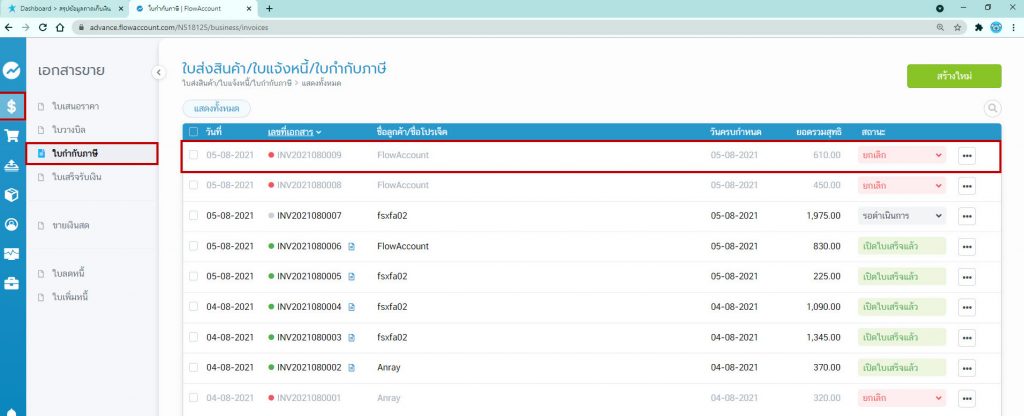Screen dimensions: 1024x416
Task: Open attached document icon for INV2021080002
Action: click(351, 368)
